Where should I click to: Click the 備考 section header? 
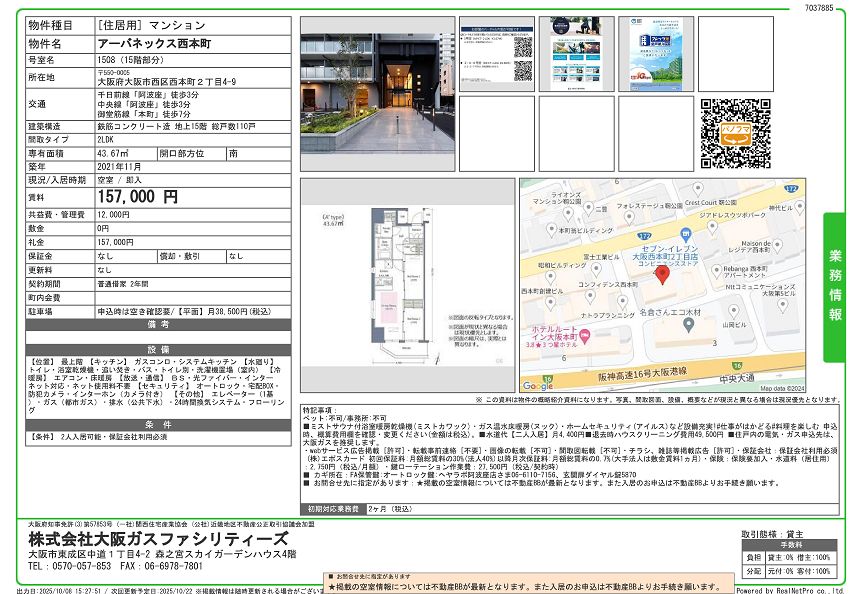158,325
